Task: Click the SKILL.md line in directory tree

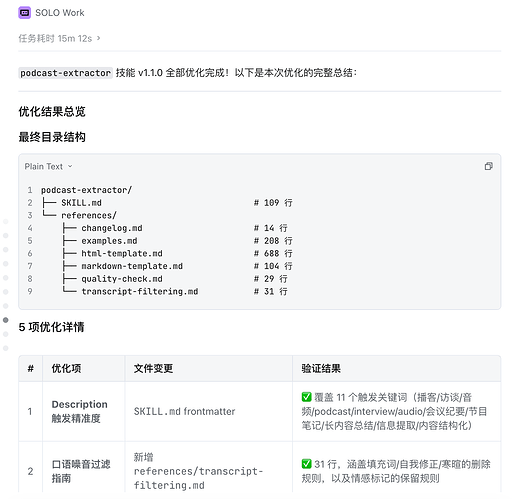Action: [x=81, y=203]
